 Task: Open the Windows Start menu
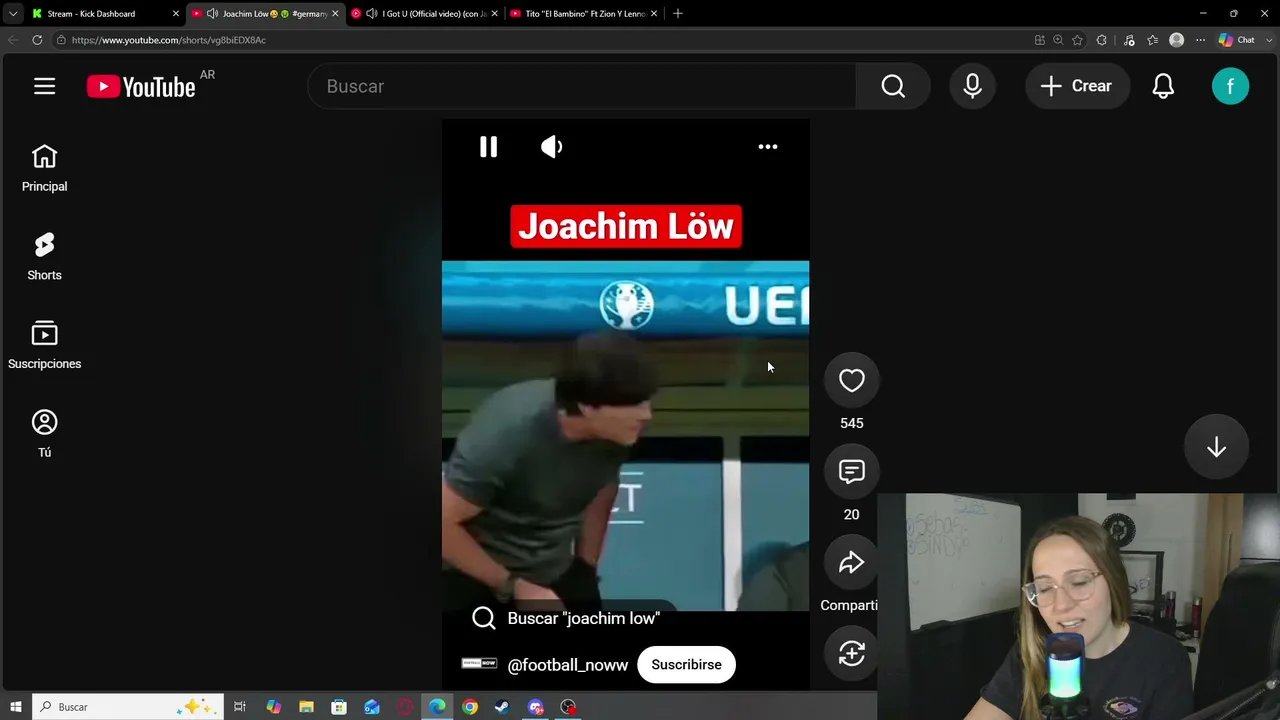click(x=16, y=707)
